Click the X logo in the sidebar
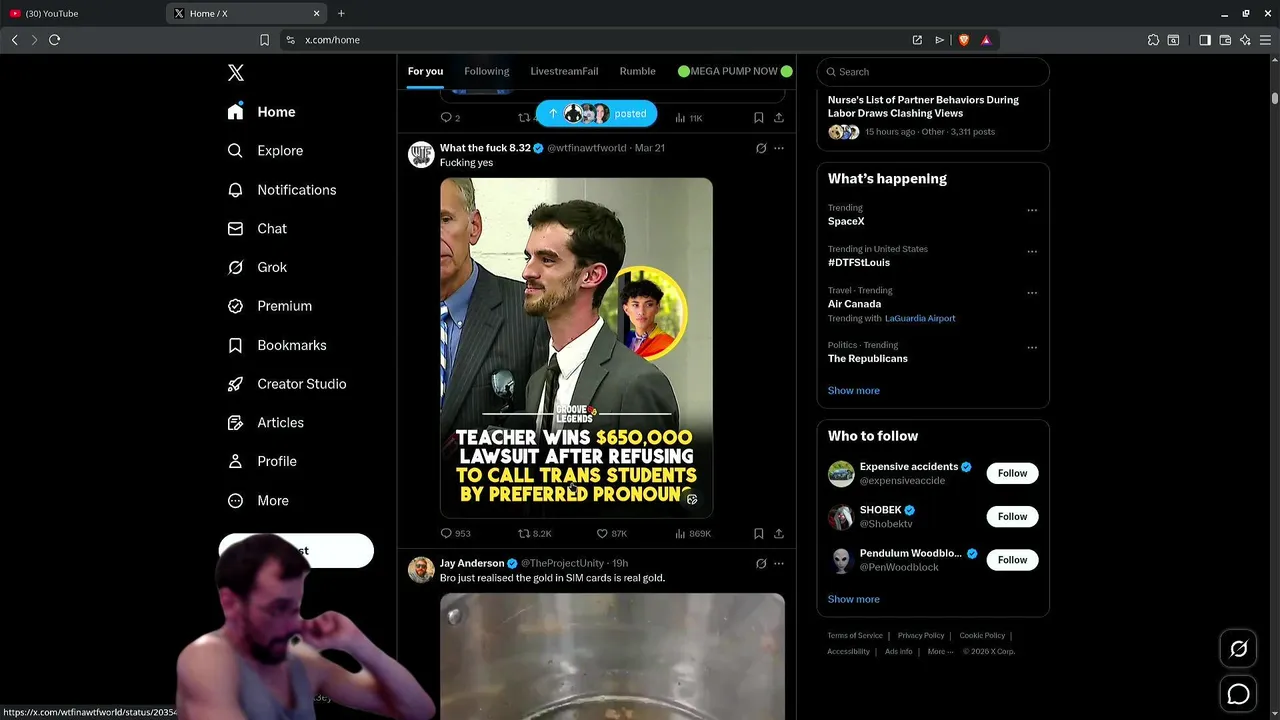 pyautogui.click(x=235, y=73)
